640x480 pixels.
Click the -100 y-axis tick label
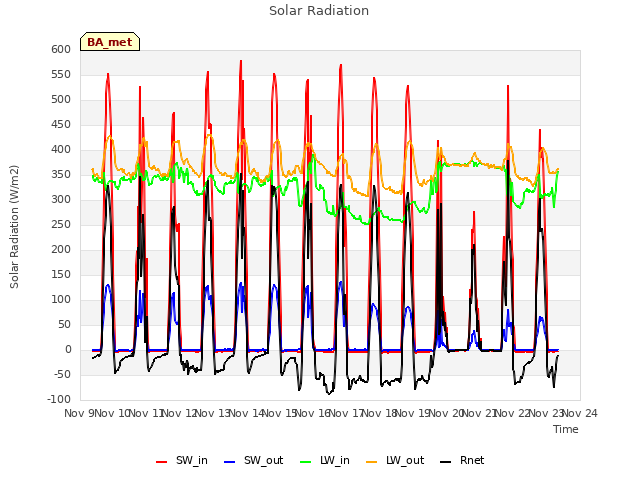pyautogui.click(x=59, y=399)
